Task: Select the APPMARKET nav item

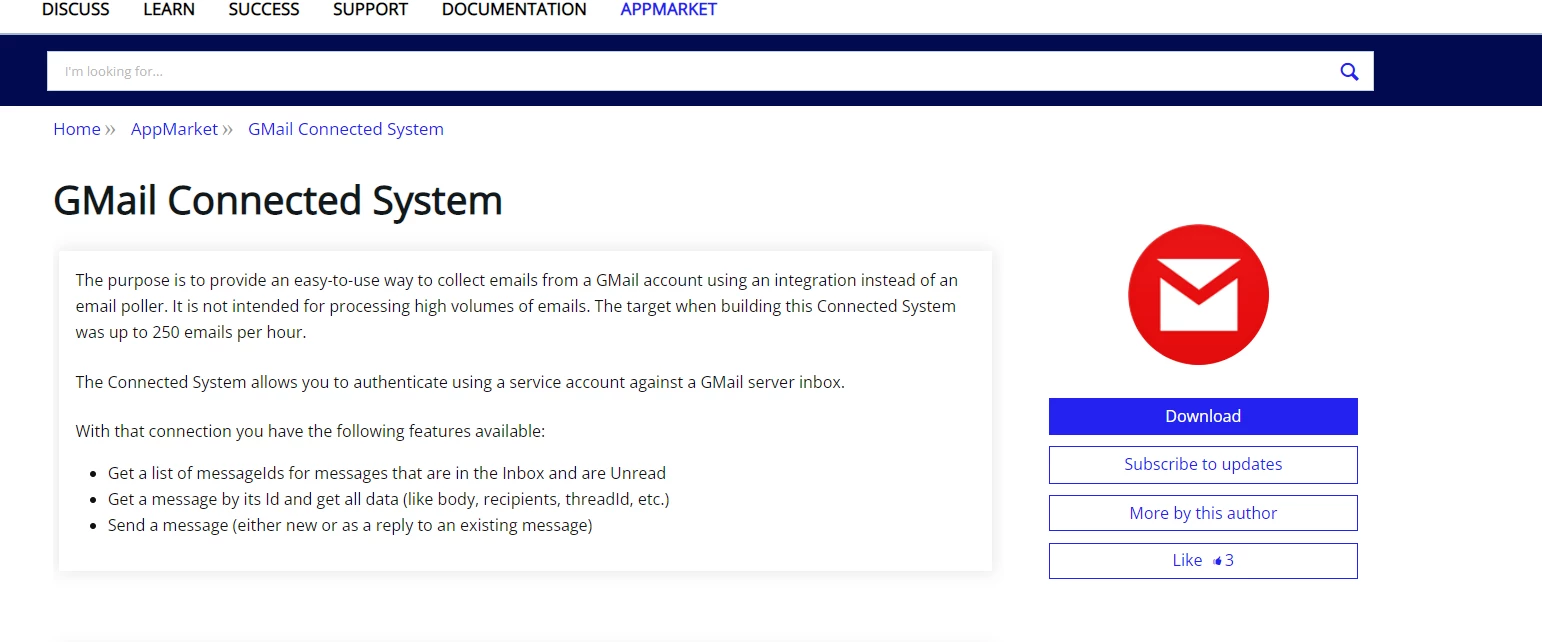Action: click(669, 10)
